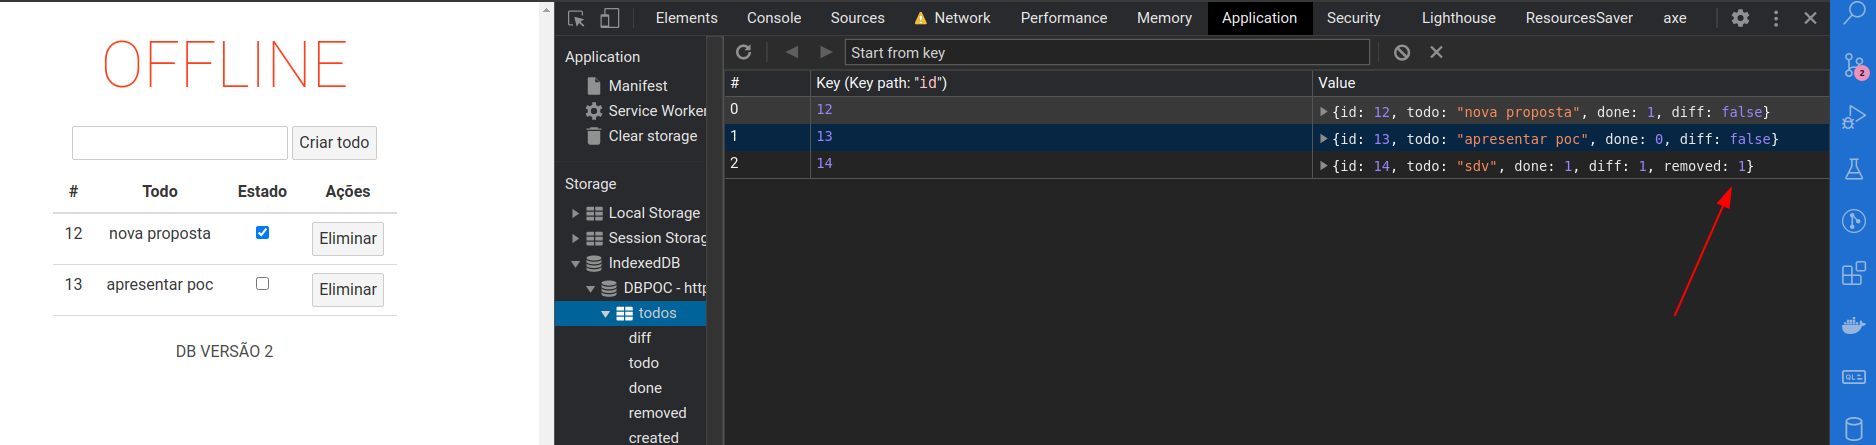1876x445 pixels.
Task: Click the inspect element picker icon
Action: [576, 18]
